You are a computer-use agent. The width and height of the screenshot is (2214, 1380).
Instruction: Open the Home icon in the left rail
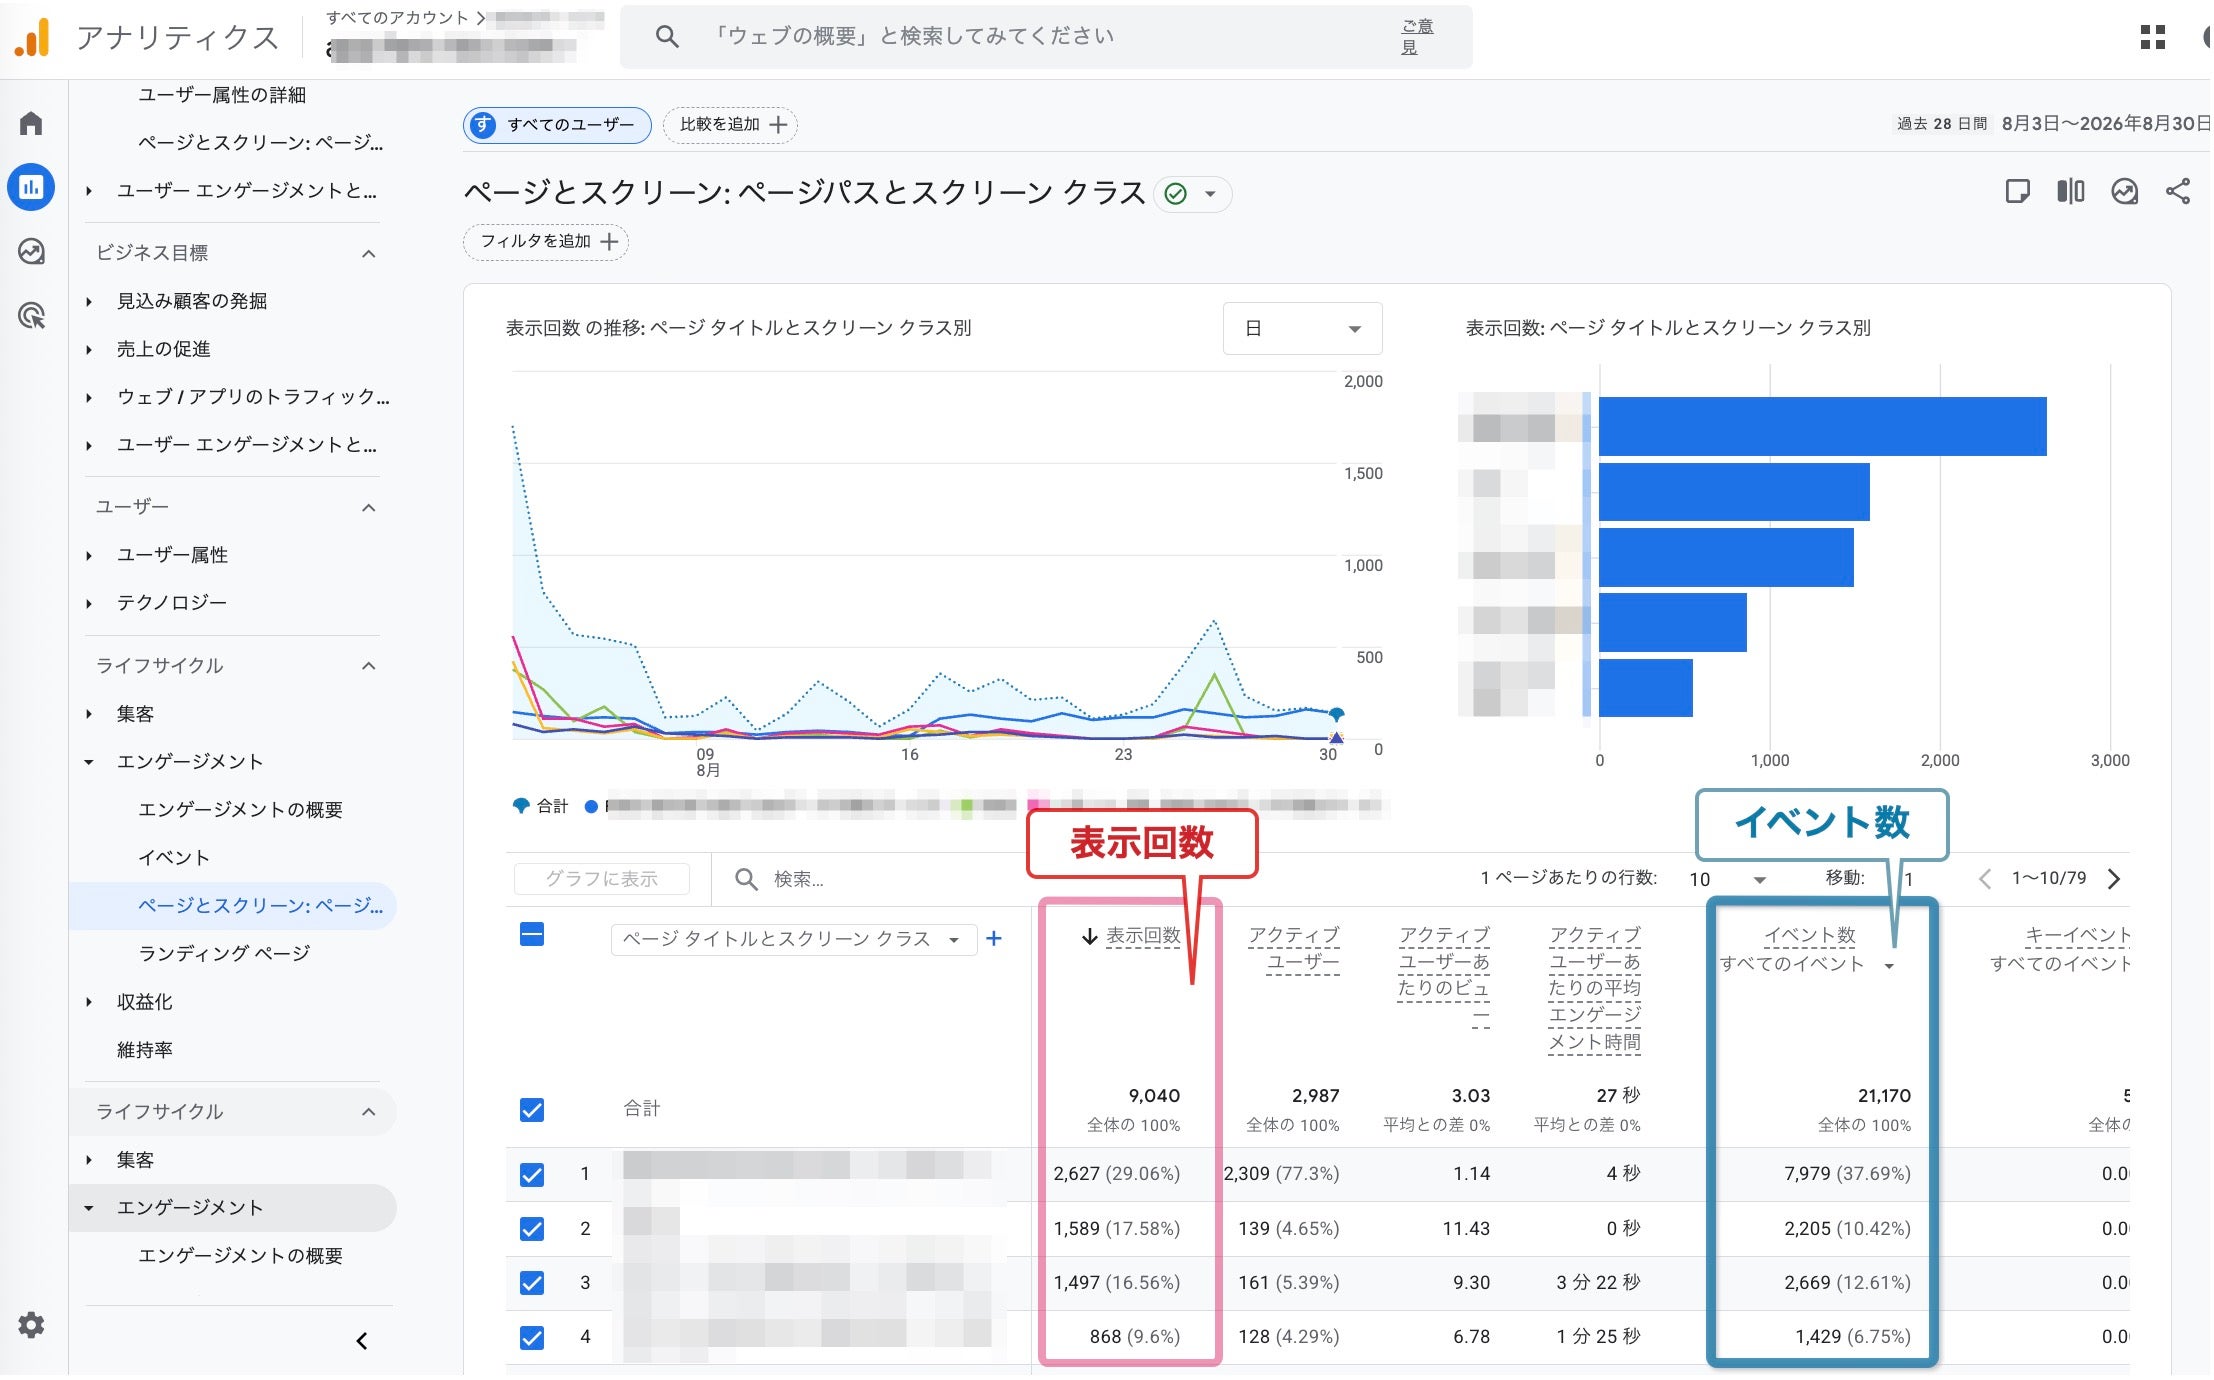point(31,123)
